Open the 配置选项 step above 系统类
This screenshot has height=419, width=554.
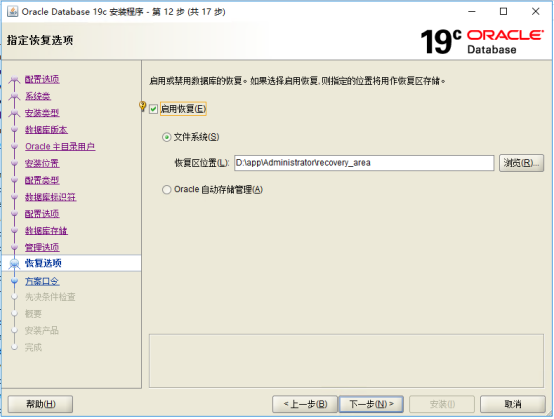(x=42, y=79)
